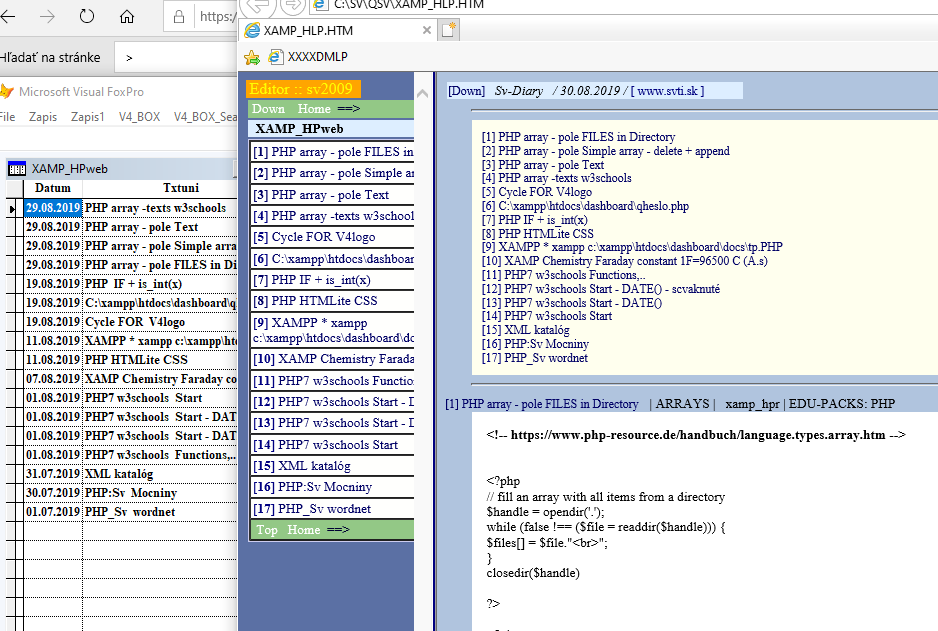Click the Top link in bottom green bar

pos(266,530)
